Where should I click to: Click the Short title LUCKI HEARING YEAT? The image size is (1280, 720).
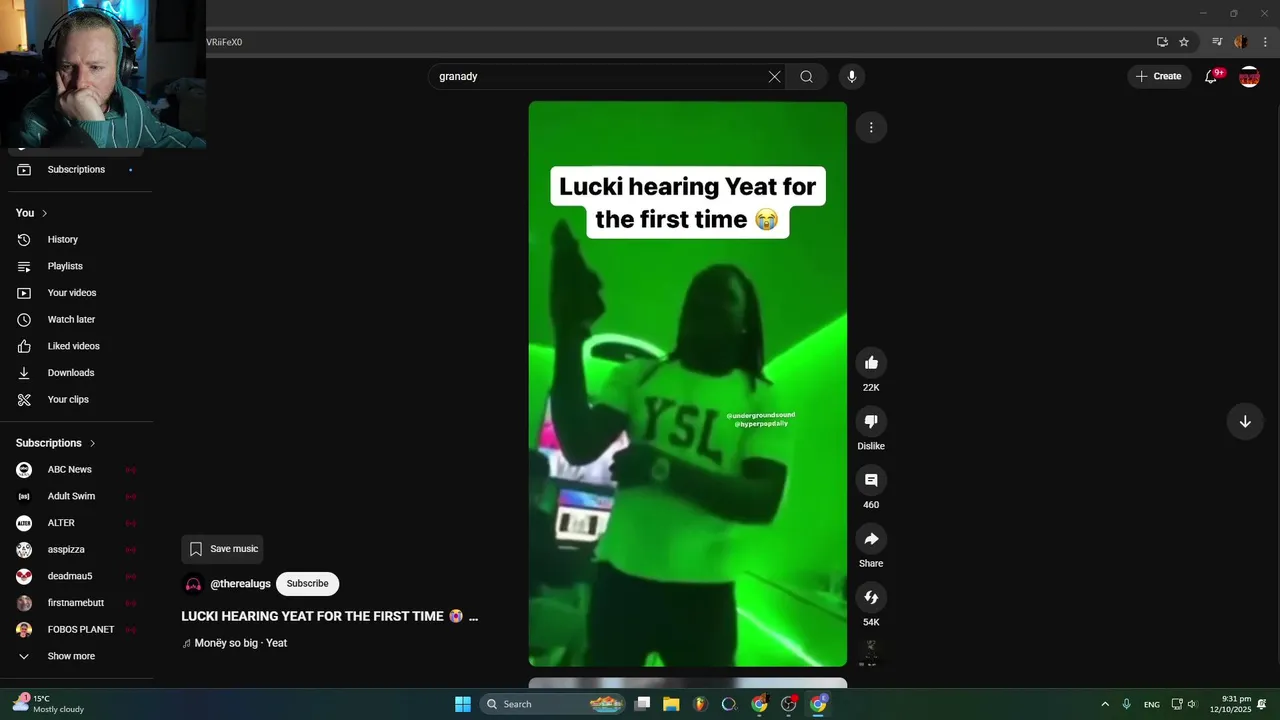pyautogui.click(x=330, y=616)
